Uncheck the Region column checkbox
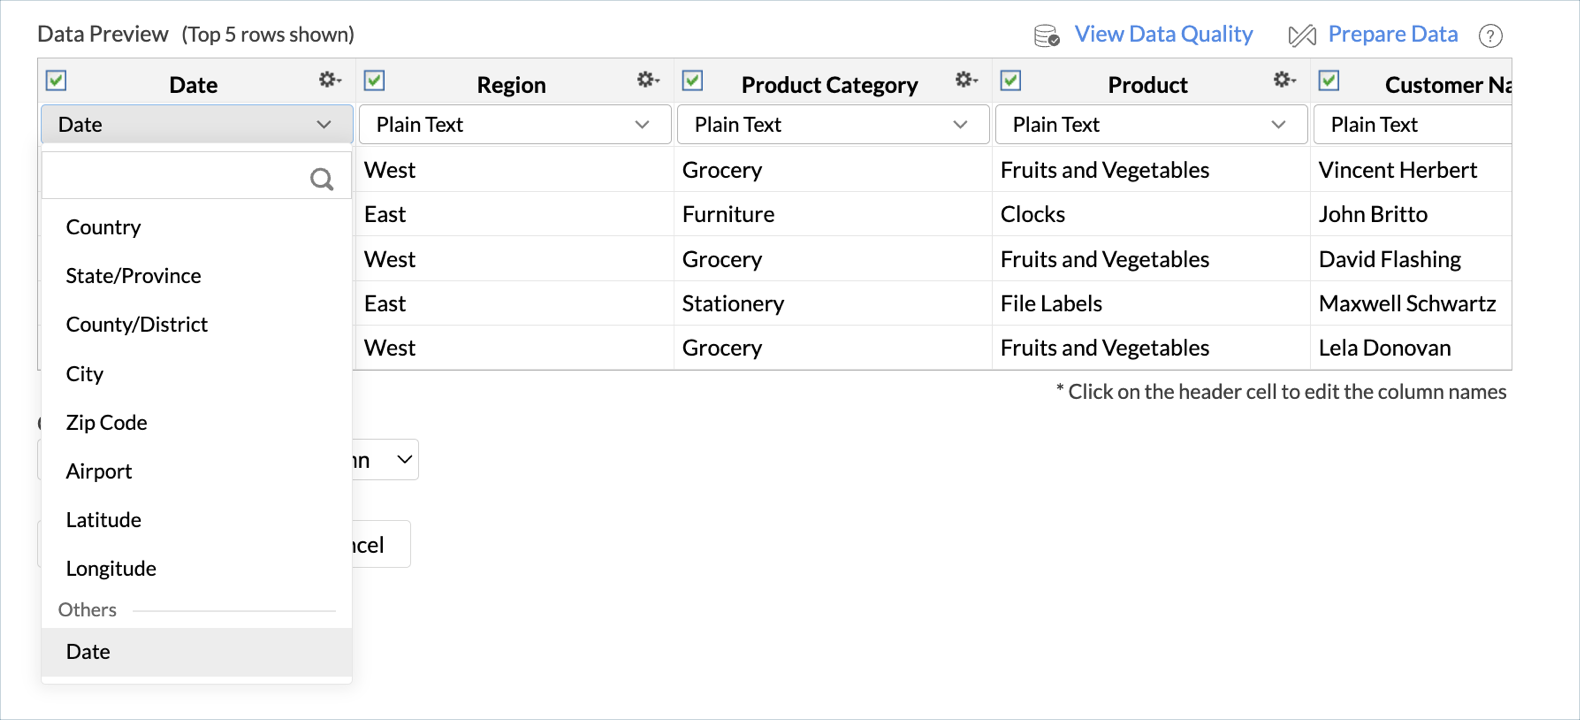The height and width of the screenshot is (720, 1580). click(x=375, y=81)
